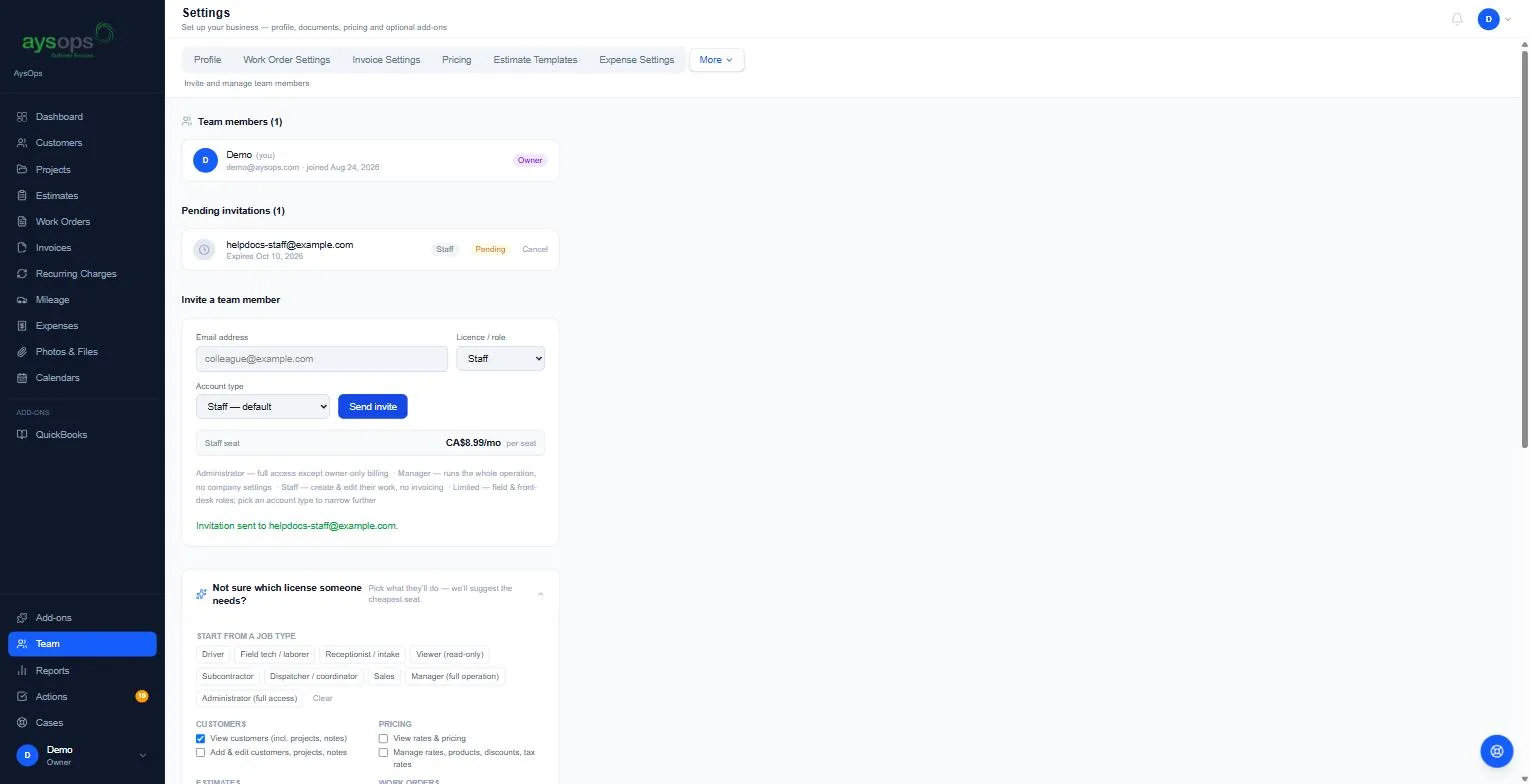The width and height of the screenshot is (1530, 784).
Task: Open Dashboard via its sidebar icon
Action: coord(22,117)
